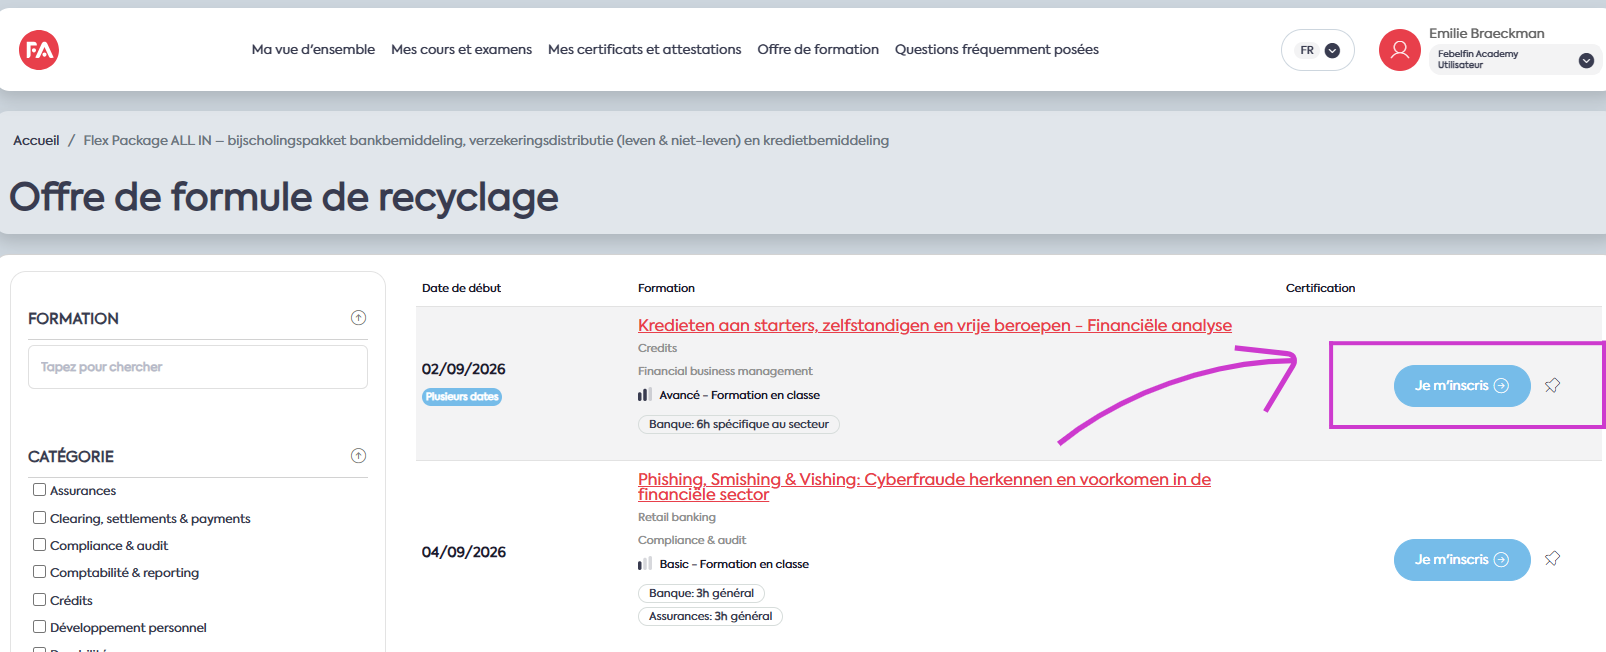Check the Assurances category checkbox
This screenshot has height=652, width=1606.
click(39, 490)
